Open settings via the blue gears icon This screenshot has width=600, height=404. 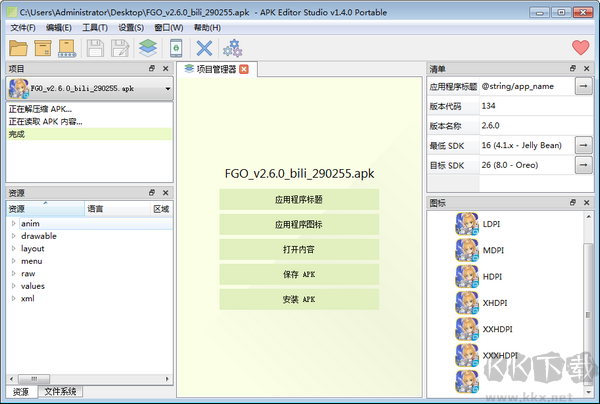[233, 48]
